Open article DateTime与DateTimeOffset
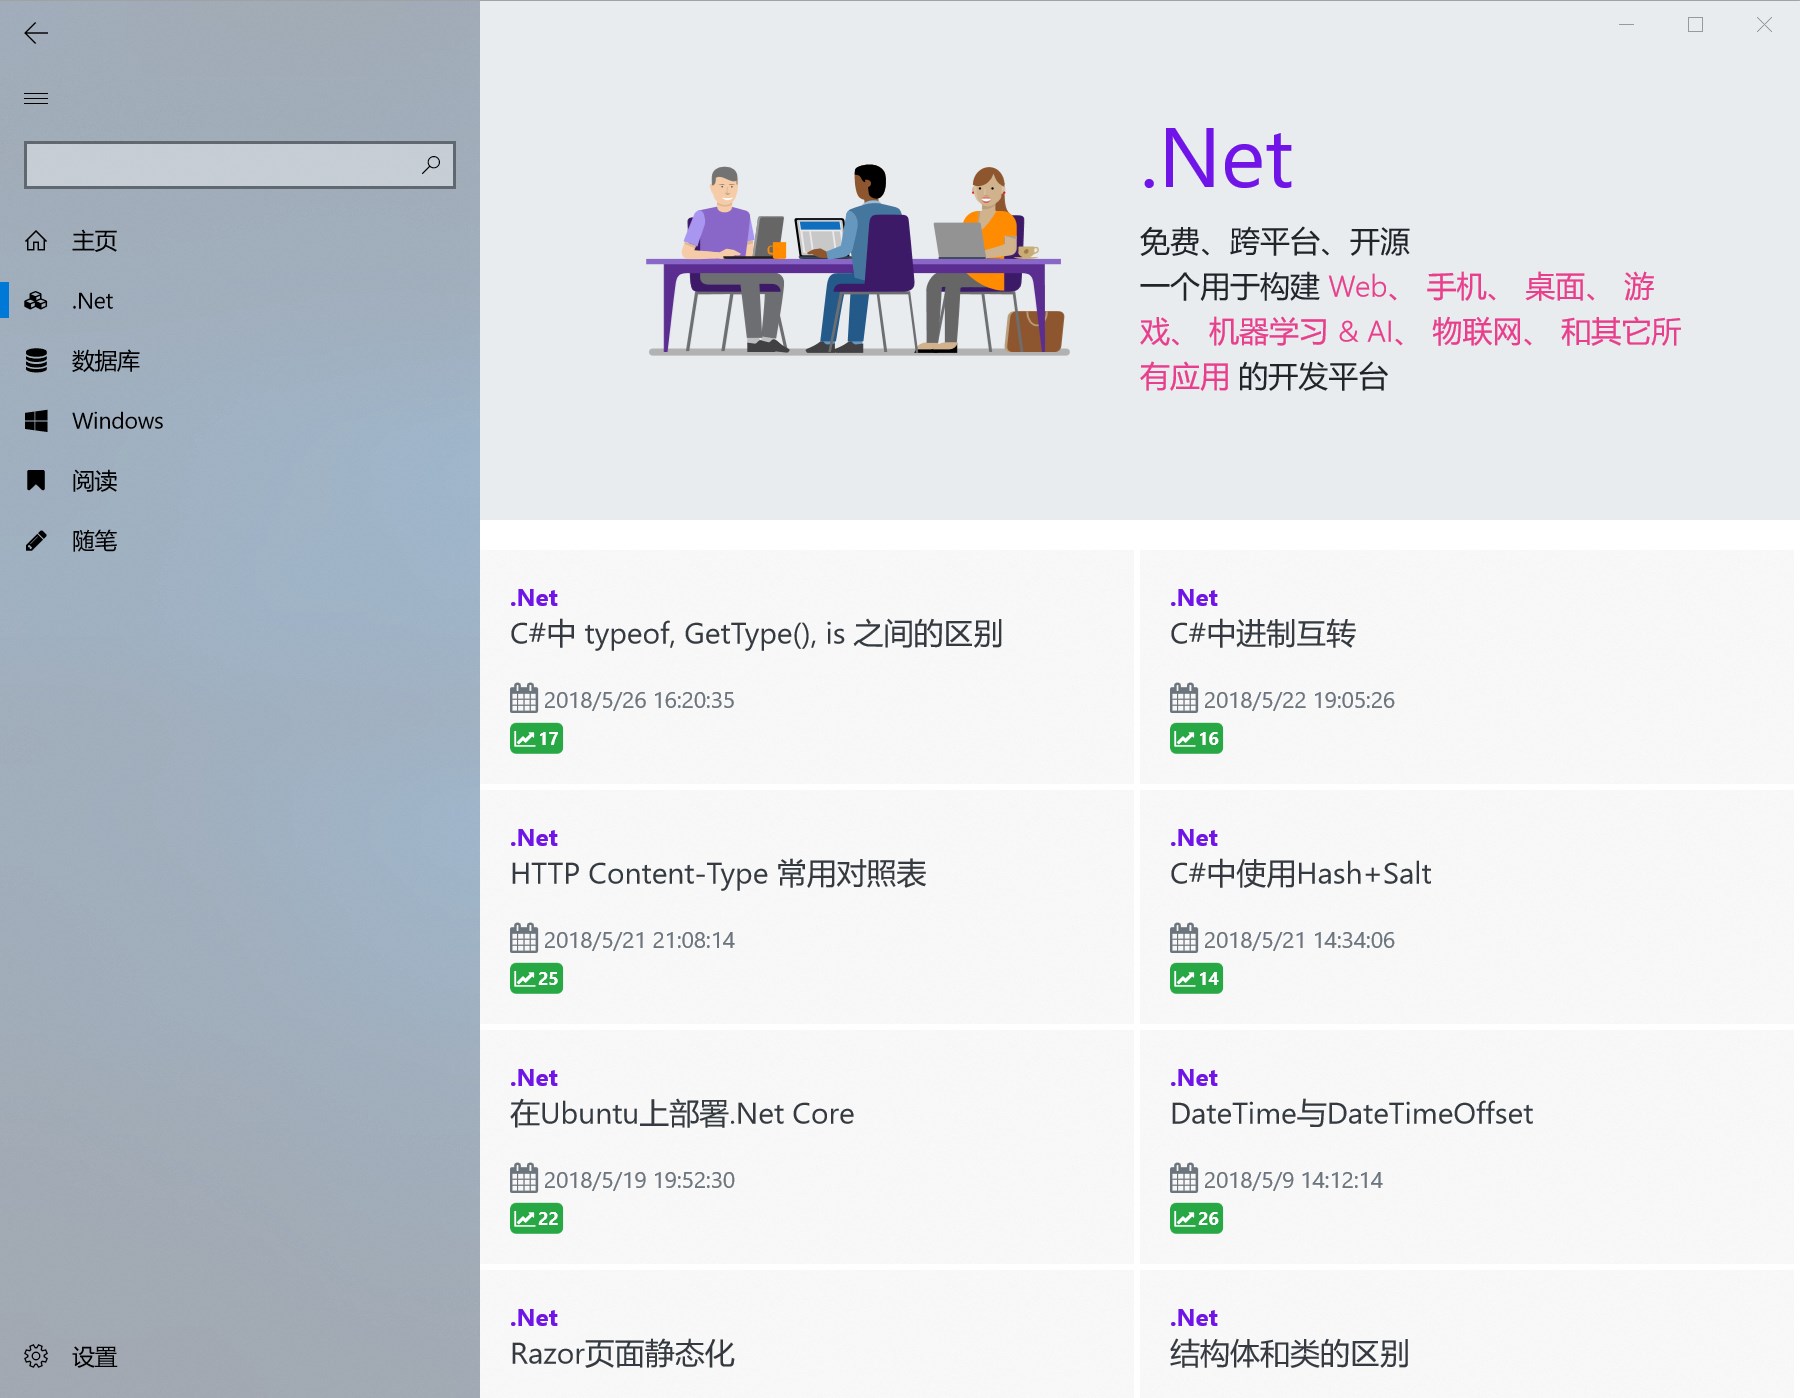 [x=1351, y=1114]
